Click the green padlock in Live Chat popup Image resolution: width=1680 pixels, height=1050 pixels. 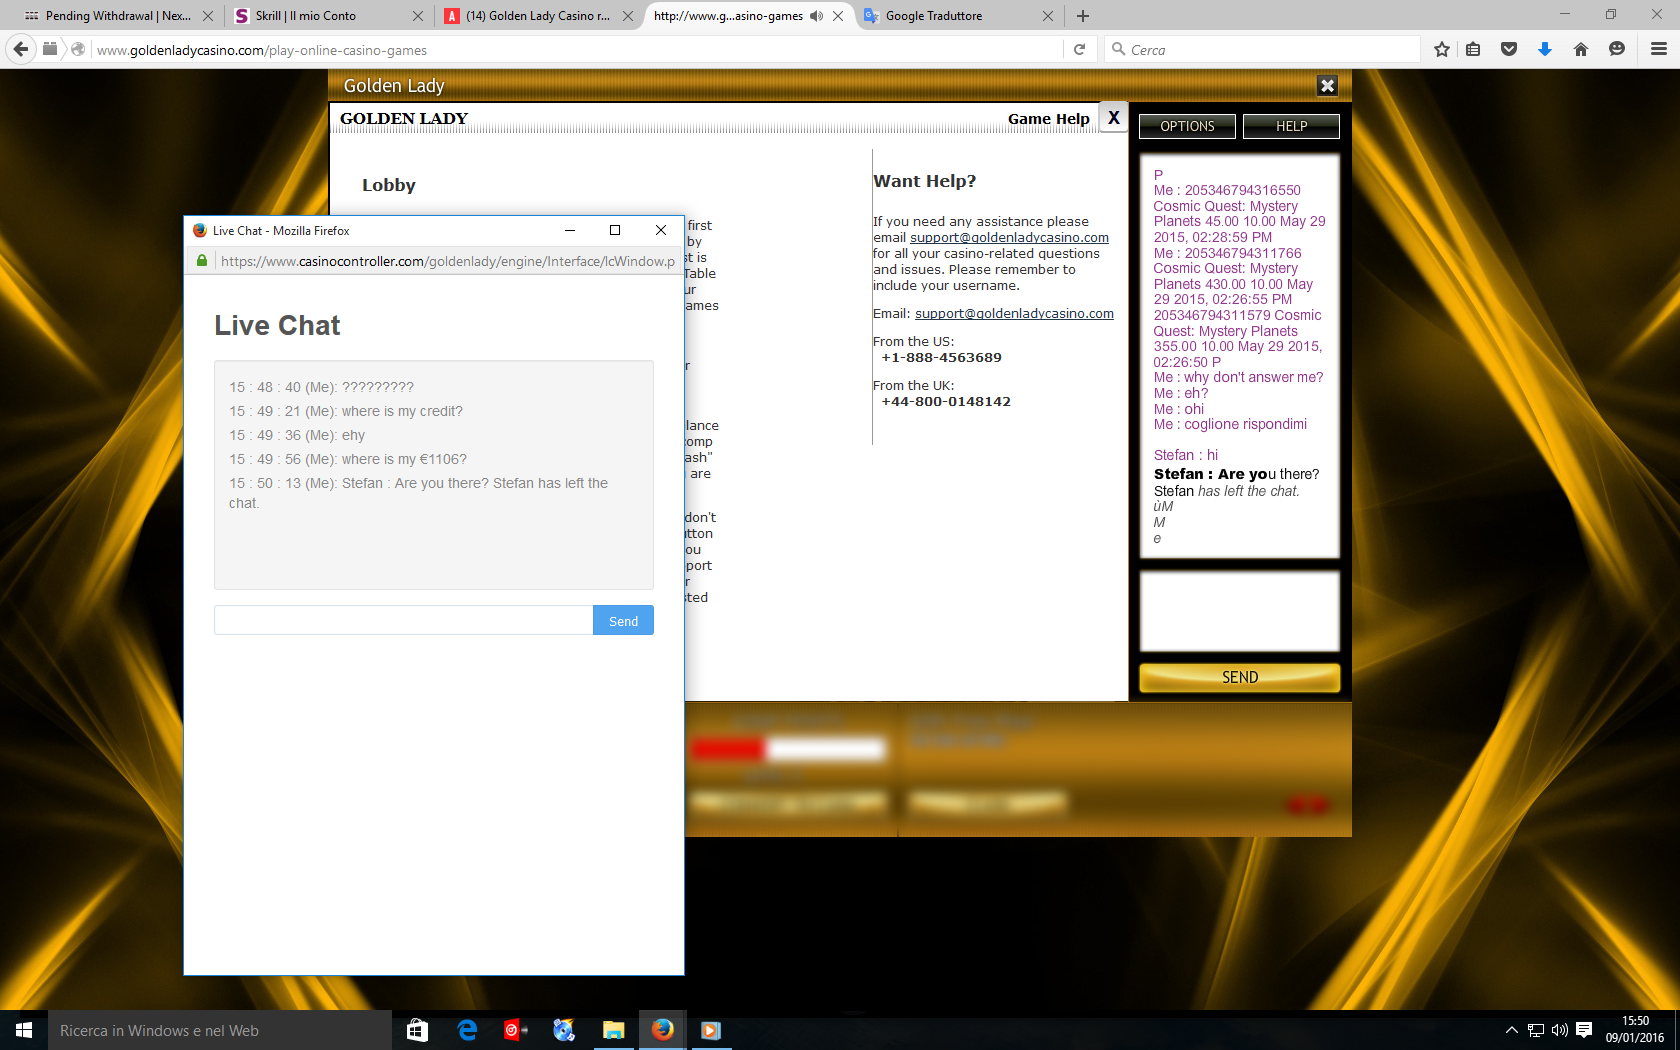coord(202,261)
